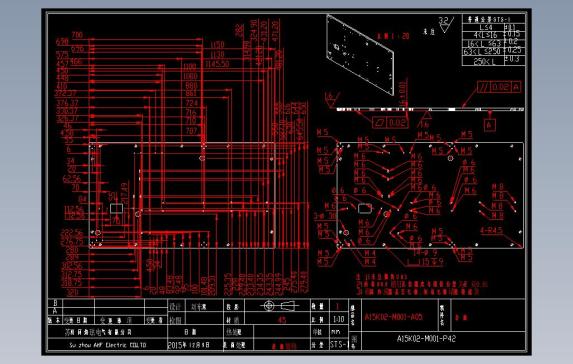Click the revision row B cell
This screenshot has width=573, height=364.
[x=55, y=303]
